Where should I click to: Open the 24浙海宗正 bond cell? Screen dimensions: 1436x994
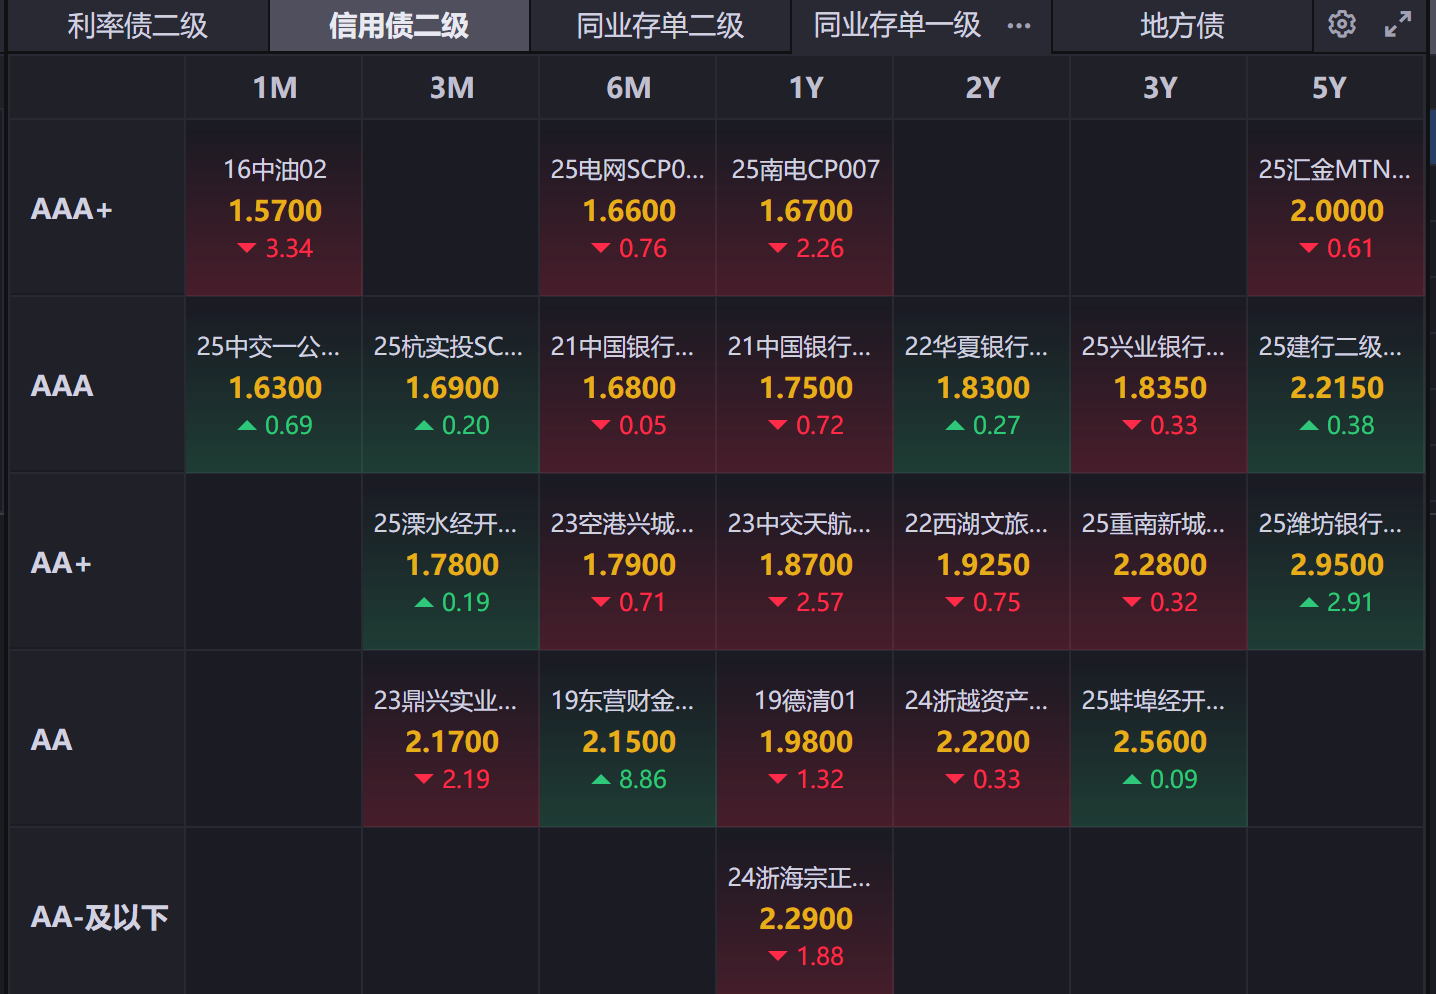click(805, 916)
